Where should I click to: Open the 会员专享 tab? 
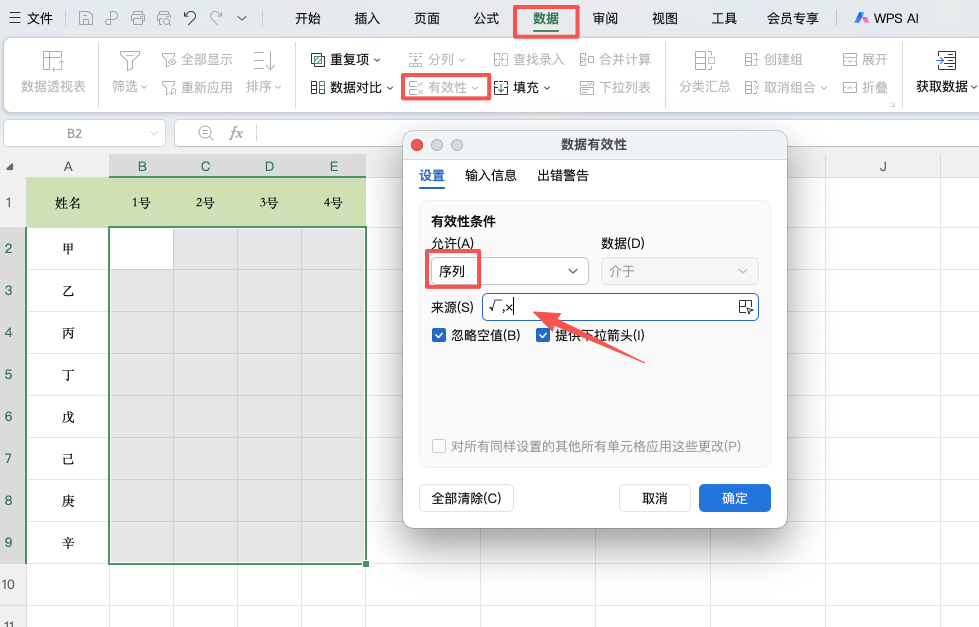pos(792,19)
